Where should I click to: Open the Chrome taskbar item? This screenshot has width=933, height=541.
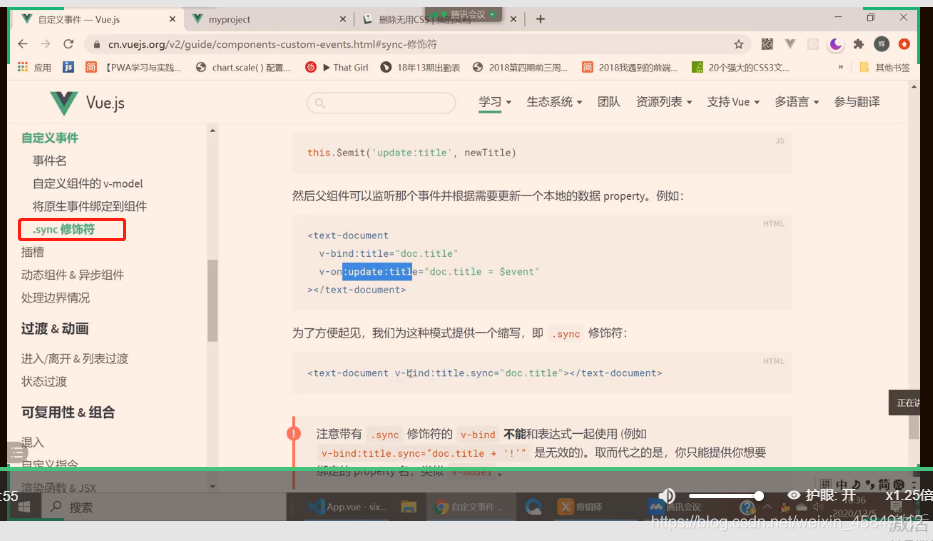(467, 507)
